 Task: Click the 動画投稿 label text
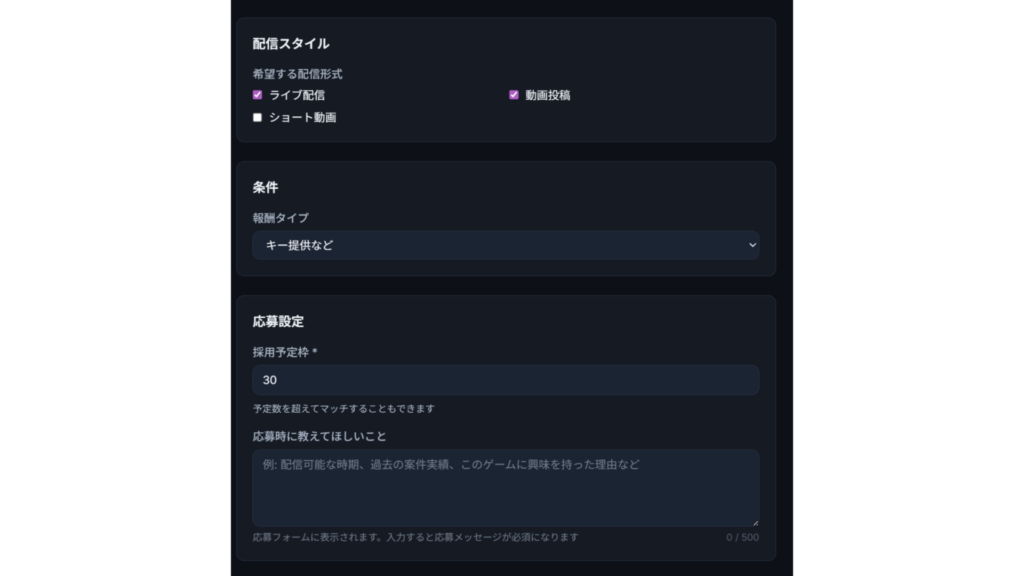[548, 95]
